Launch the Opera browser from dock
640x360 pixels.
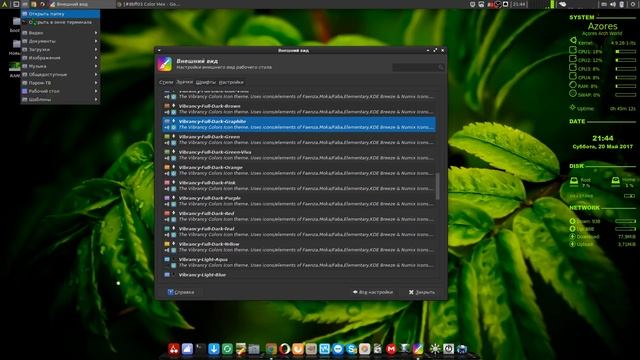click(284, 349)
